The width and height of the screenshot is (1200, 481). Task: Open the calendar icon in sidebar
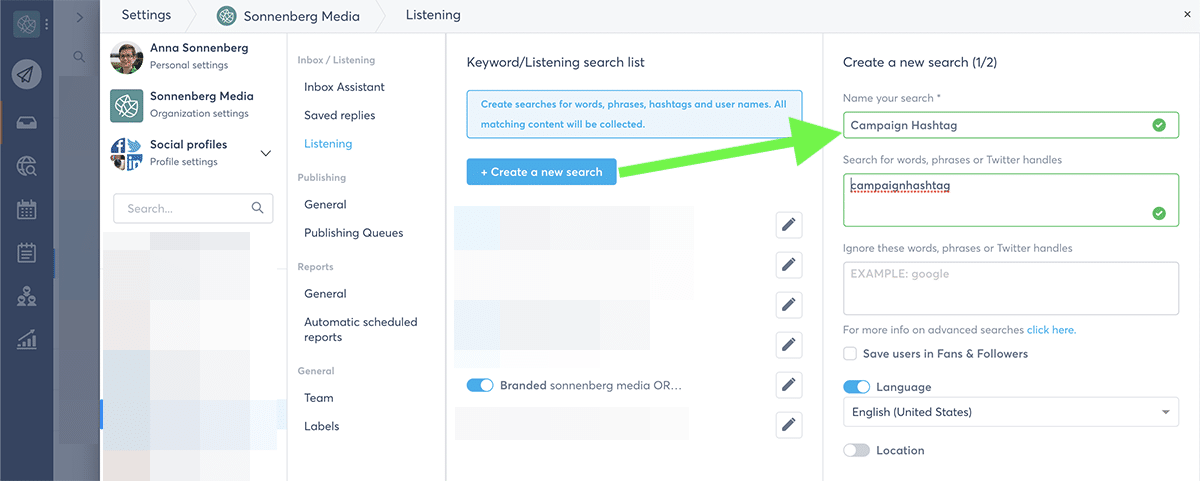point(27,210)
